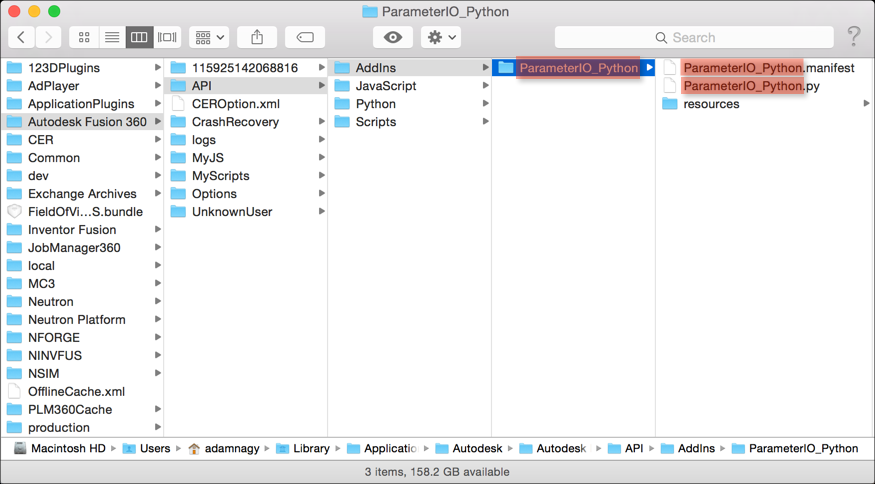Click the Share button
This screenshot has width=875, height=484.
coord(257,37)
